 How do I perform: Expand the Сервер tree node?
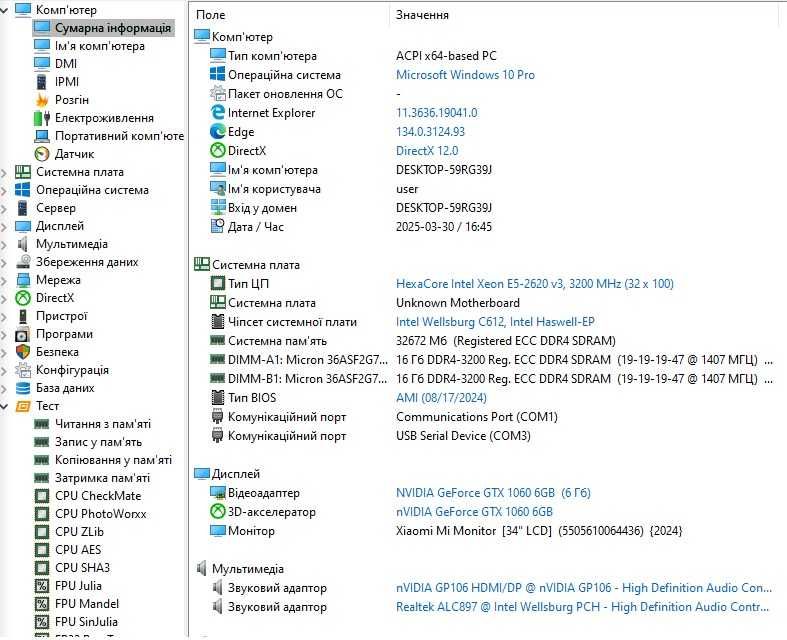coord(4,208)
